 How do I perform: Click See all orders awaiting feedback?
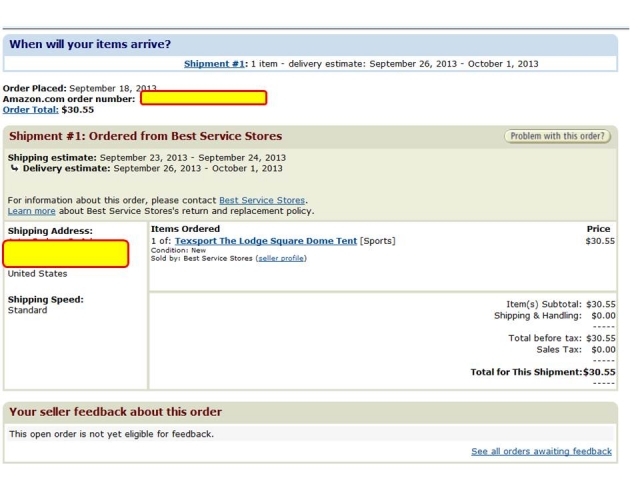click(541, 451)
